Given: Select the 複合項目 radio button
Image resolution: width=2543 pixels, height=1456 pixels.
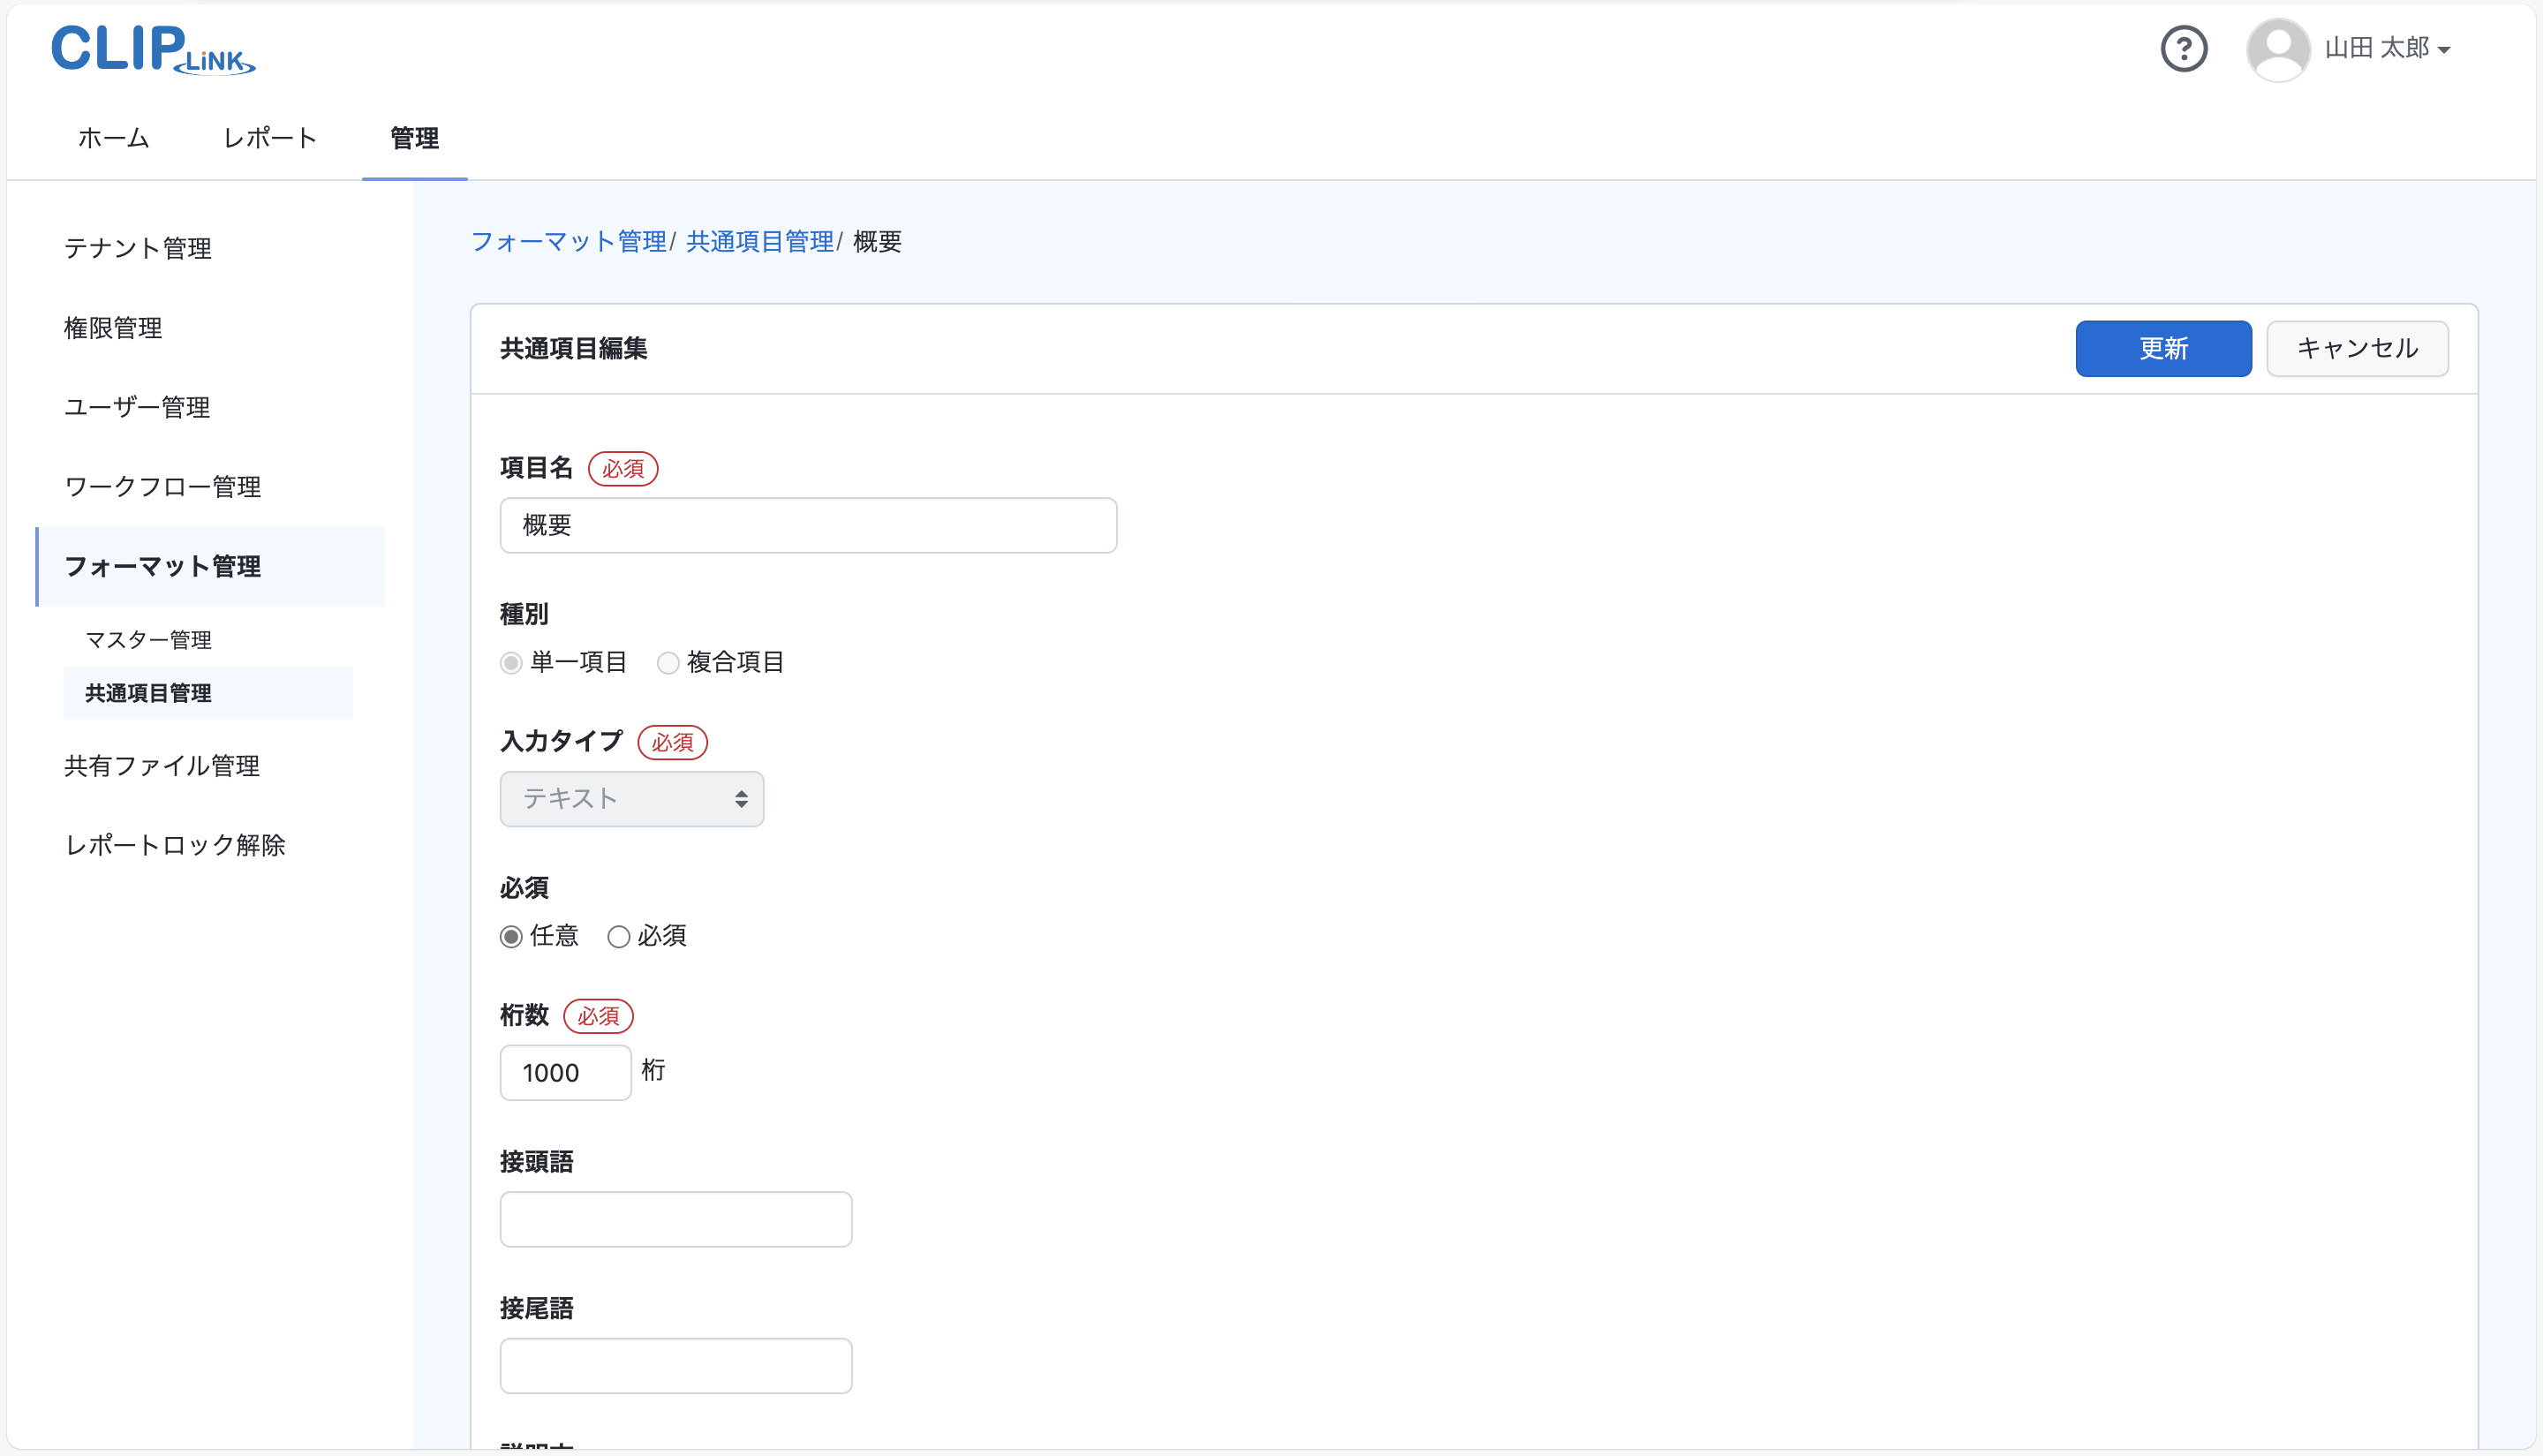Looking at the screenshot, I should 668,662.
